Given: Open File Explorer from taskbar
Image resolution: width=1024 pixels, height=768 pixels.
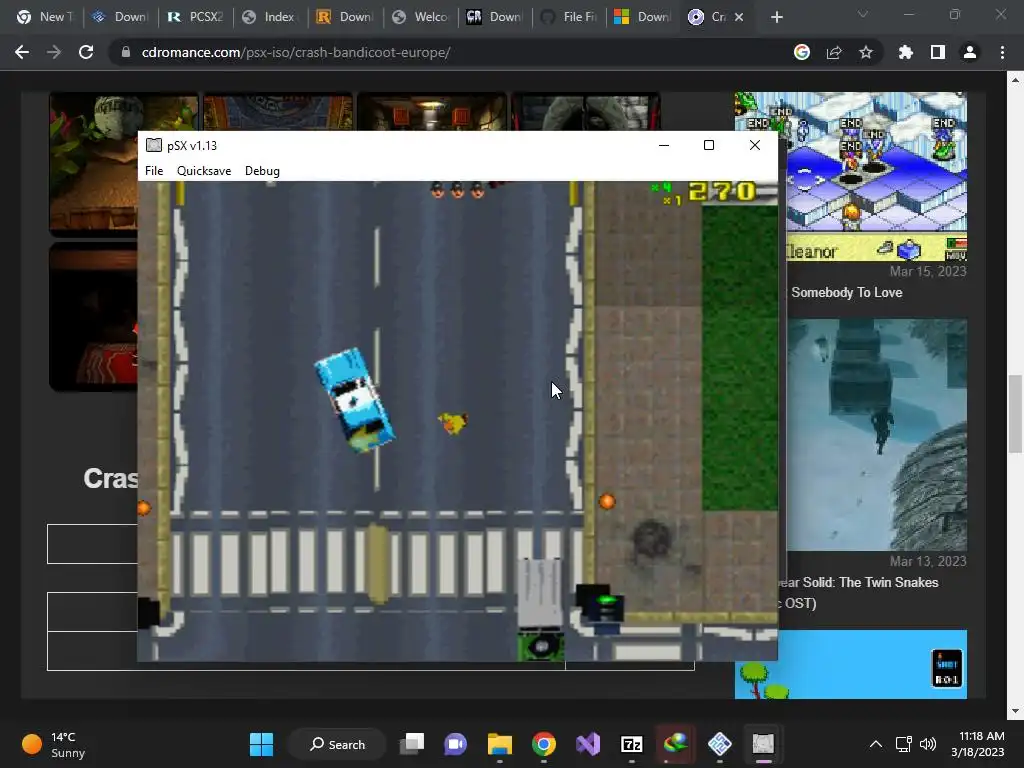Looking at the screenshot, I should 500,744.
